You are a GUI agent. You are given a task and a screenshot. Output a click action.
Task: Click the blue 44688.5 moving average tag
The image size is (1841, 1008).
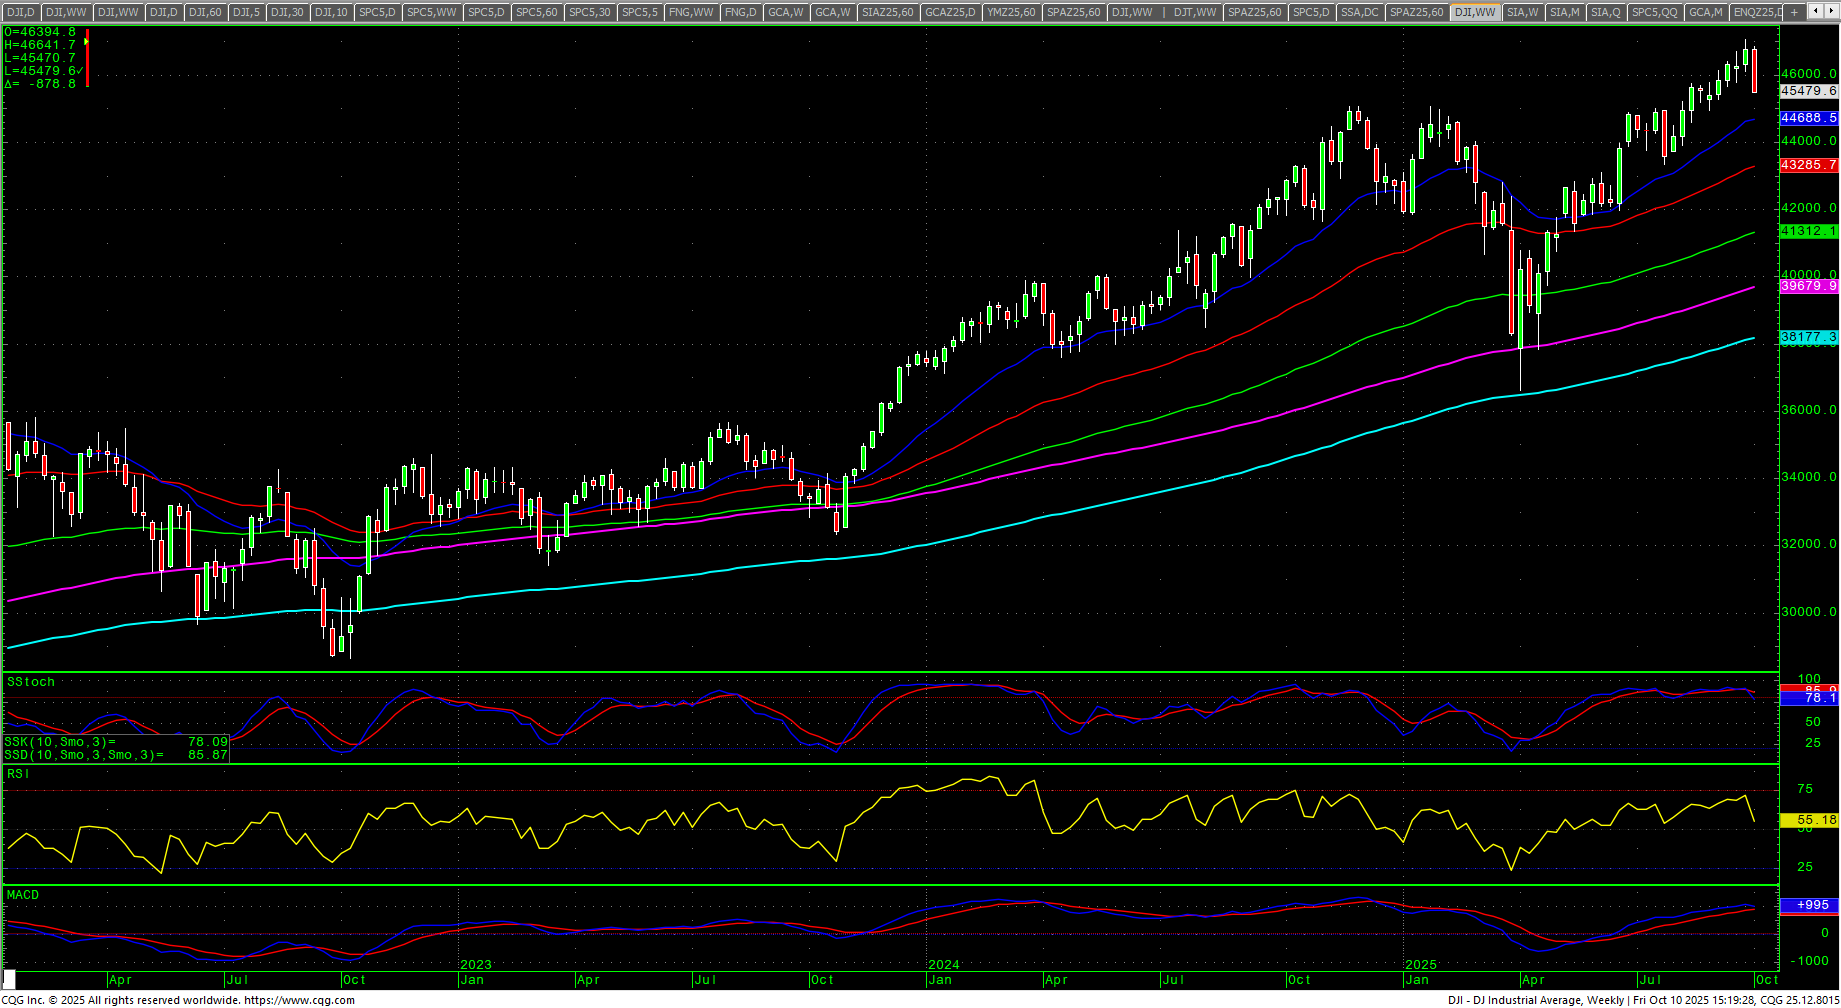point(1808,118)
